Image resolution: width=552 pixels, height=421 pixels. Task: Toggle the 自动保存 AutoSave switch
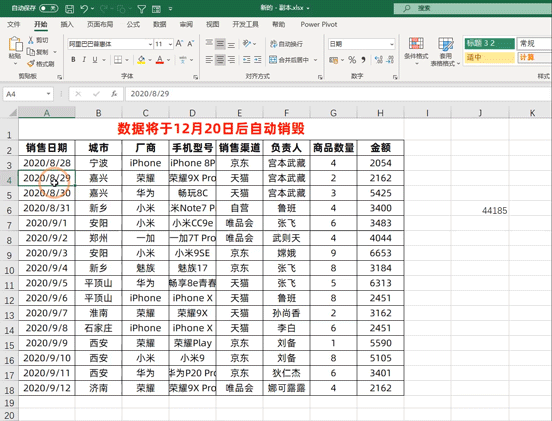(x=48, y=8)
